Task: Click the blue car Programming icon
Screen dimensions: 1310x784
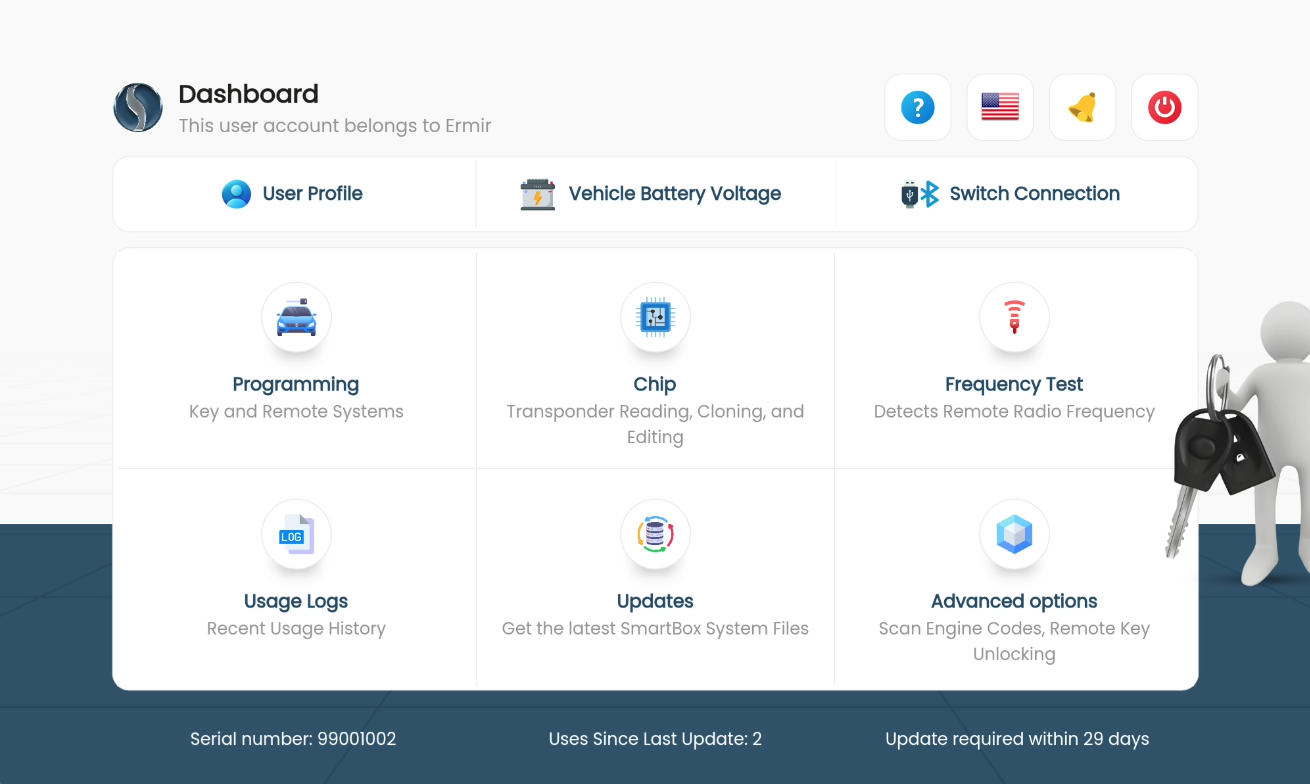Action: (296, 317)
